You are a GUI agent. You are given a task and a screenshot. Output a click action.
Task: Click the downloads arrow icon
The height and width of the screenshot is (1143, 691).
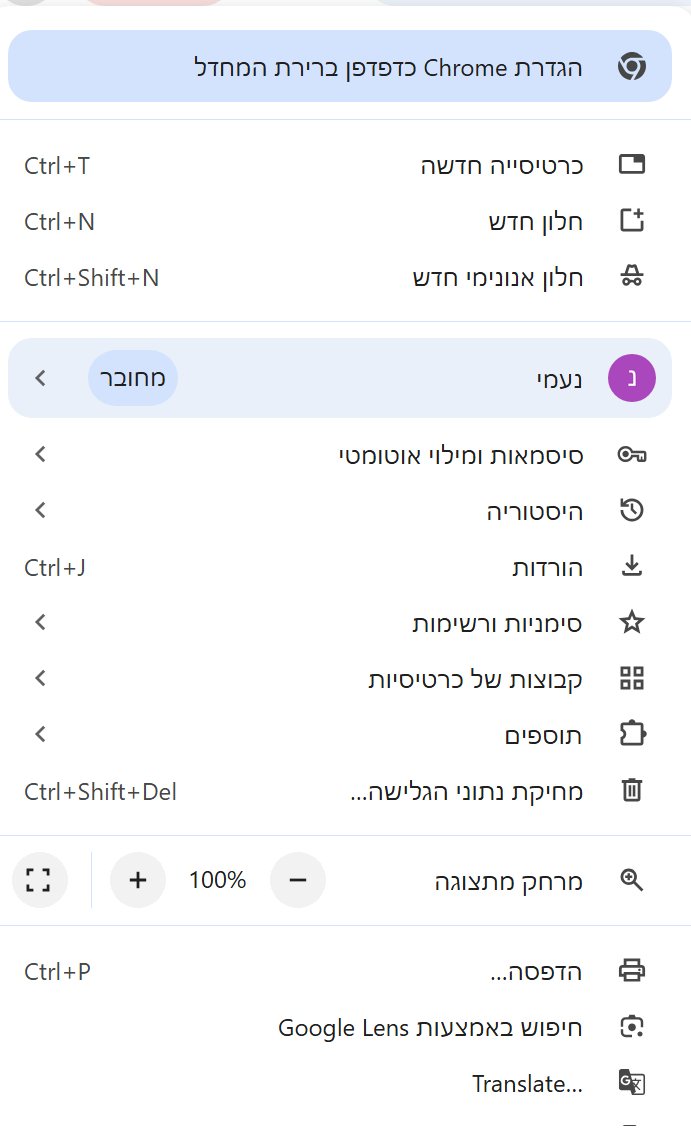tap(632, 567)
